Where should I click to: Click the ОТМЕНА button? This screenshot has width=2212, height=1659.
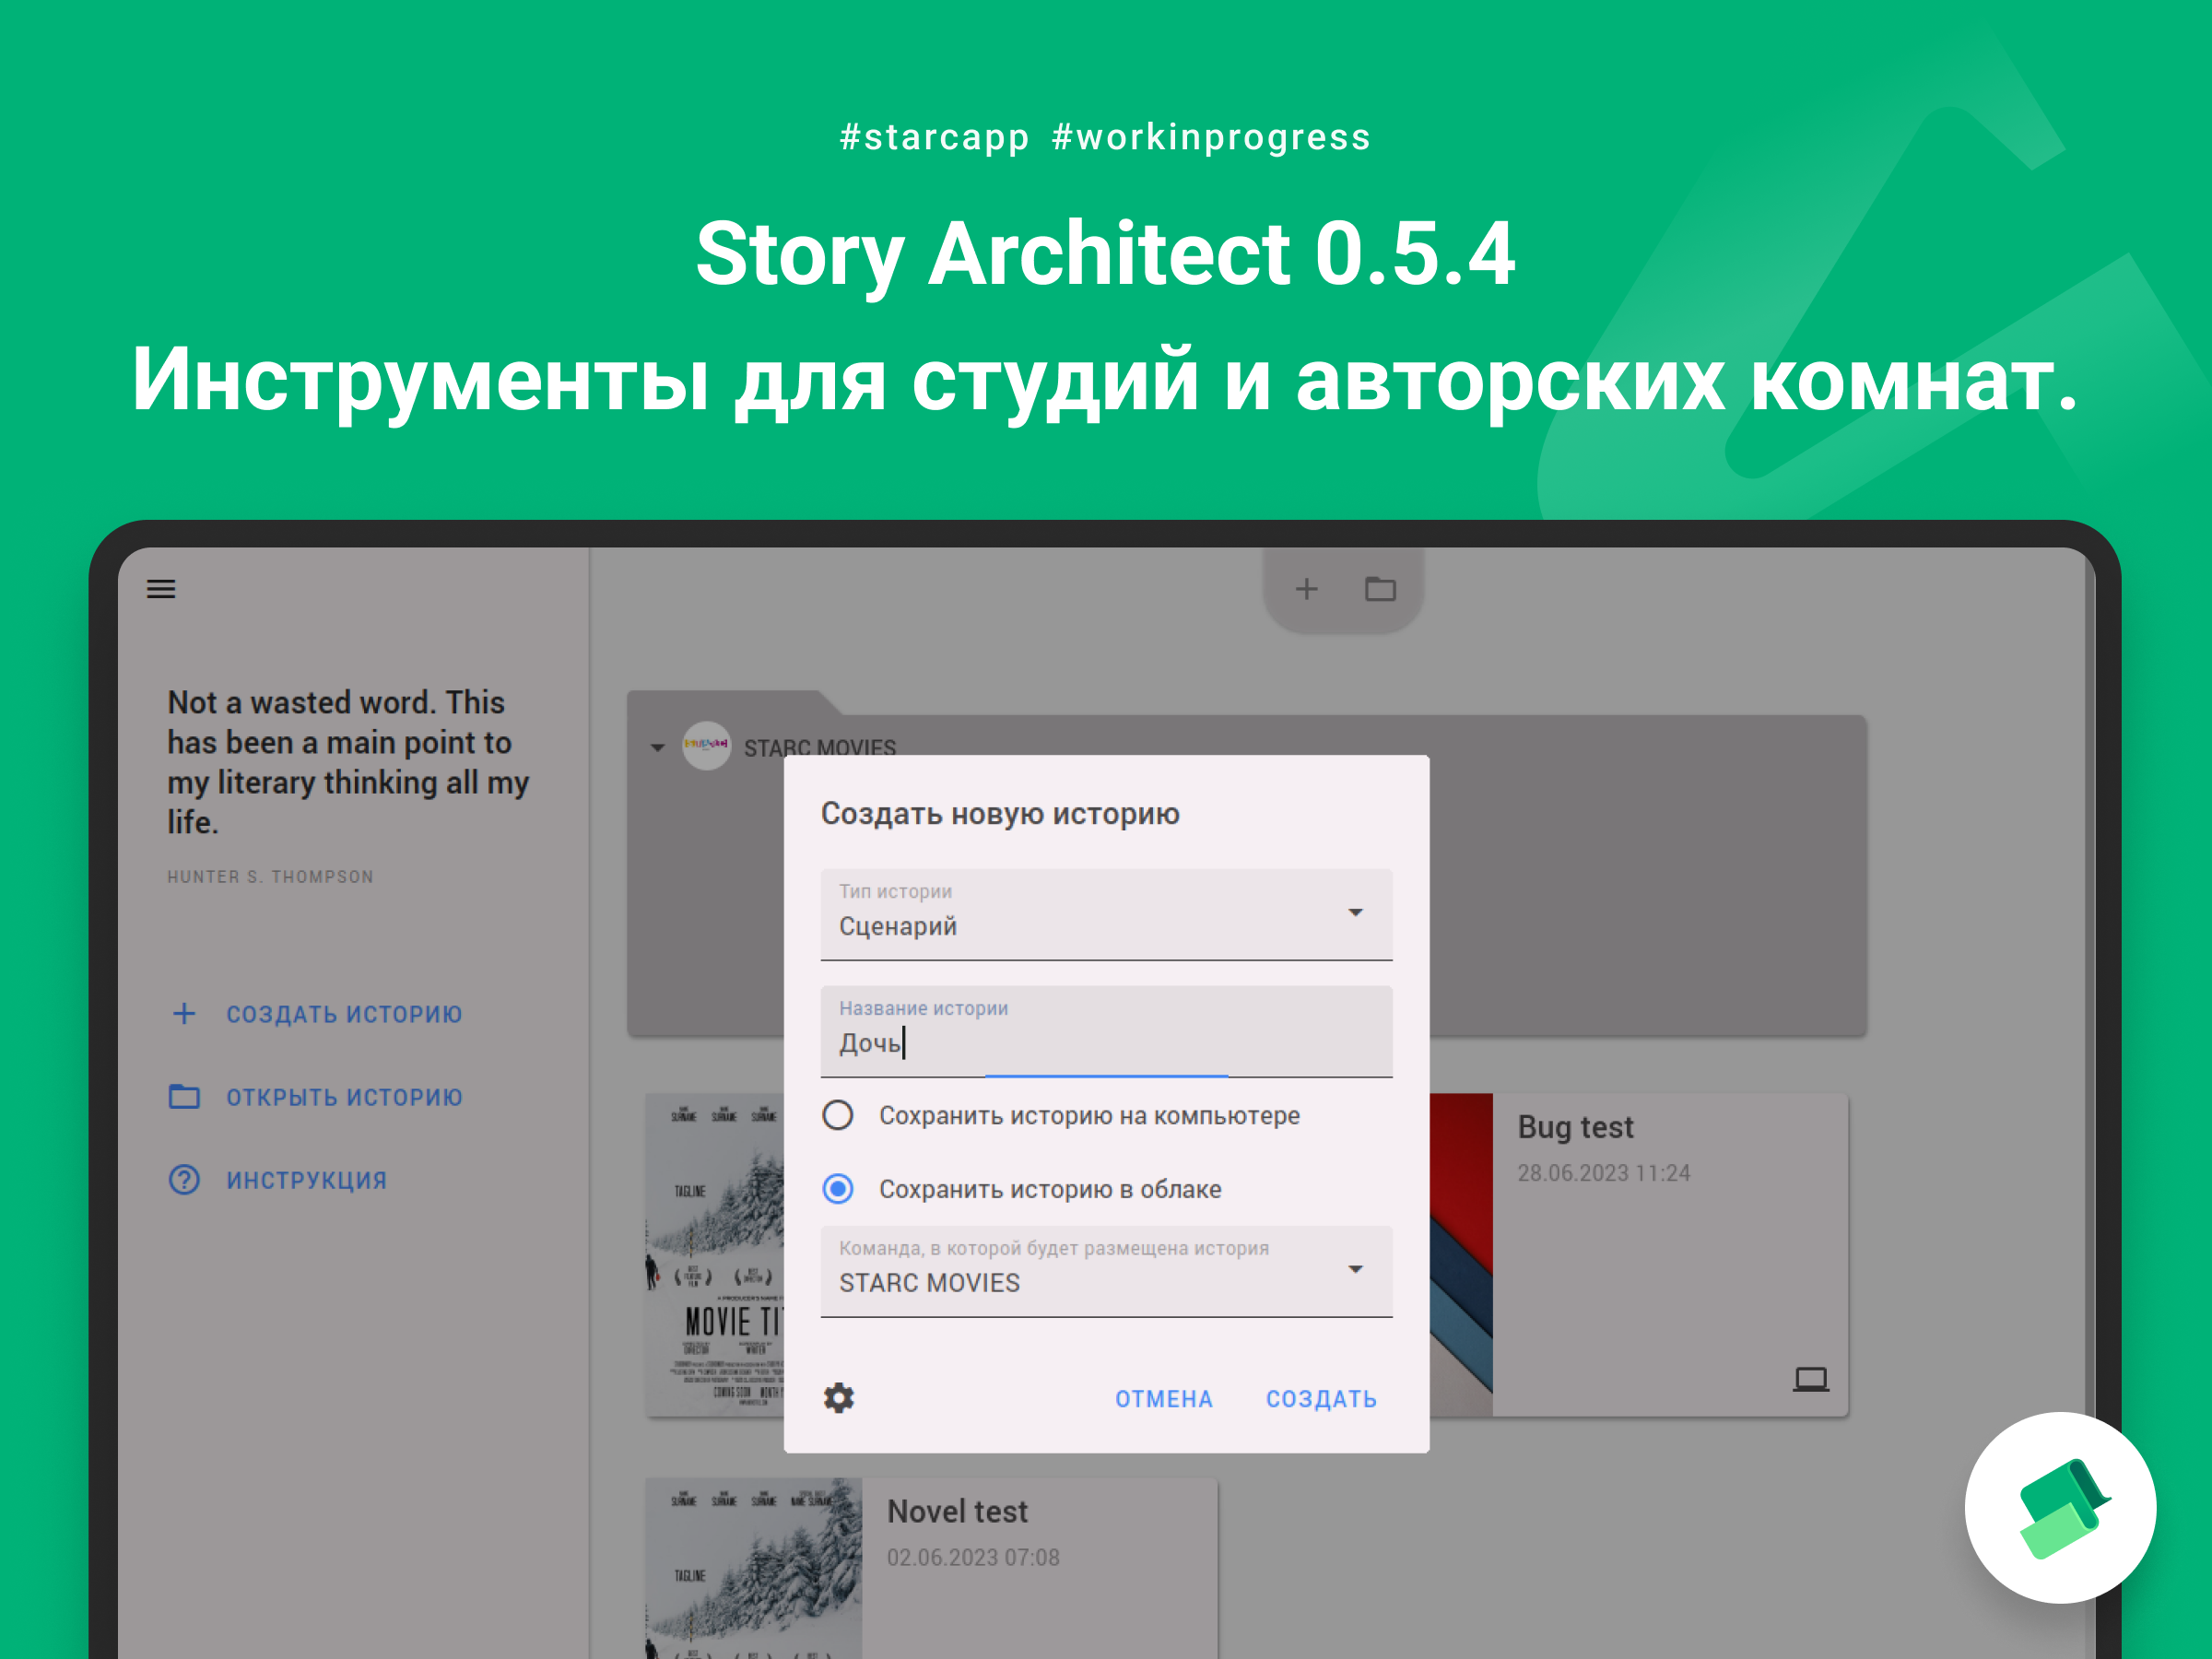[1164, 1399]
